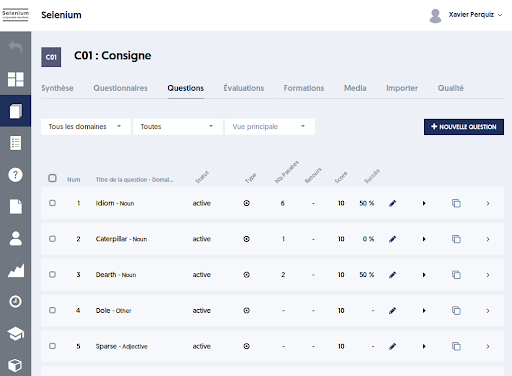
Task: Click the type icon in the Idiom row
Action: tap(246, 203)
